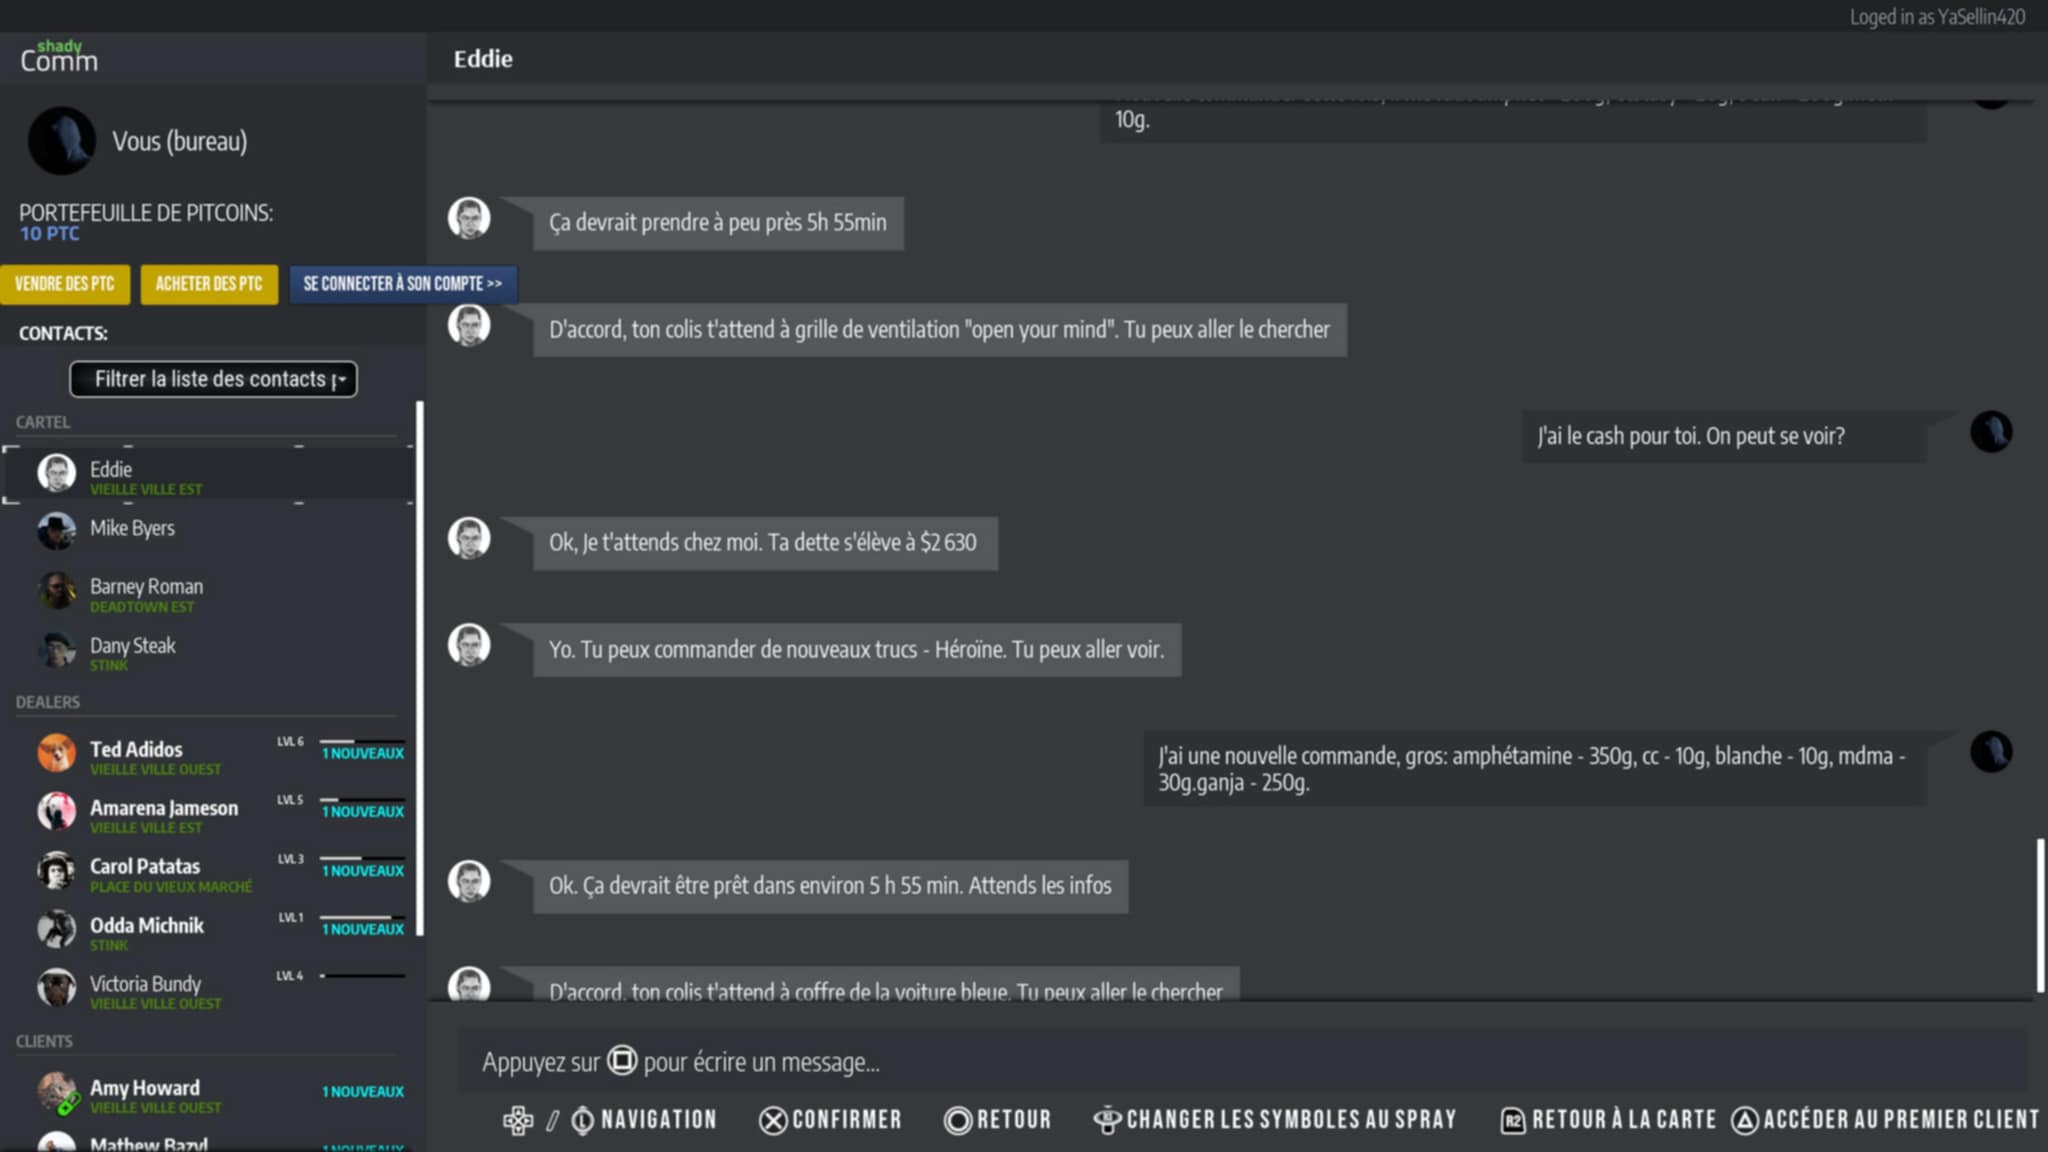This screenshot has width=2048, height=1152.
Task: Click the Vous (bureau) profile name
Action: pos(179,141)
